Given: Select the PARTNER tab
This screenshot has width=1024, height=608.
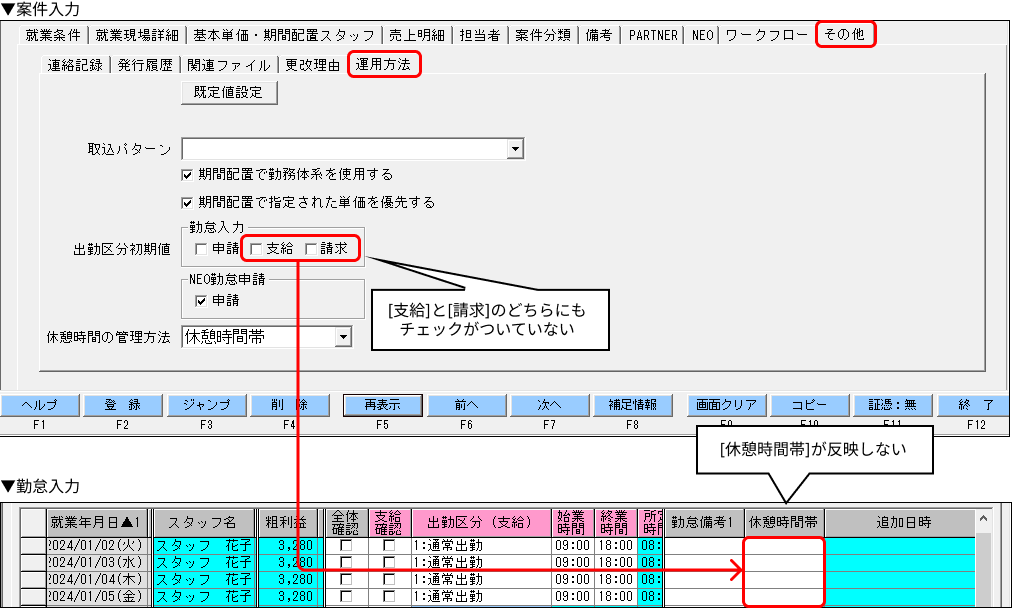Looking at the screenshot, I should [653, 35].
